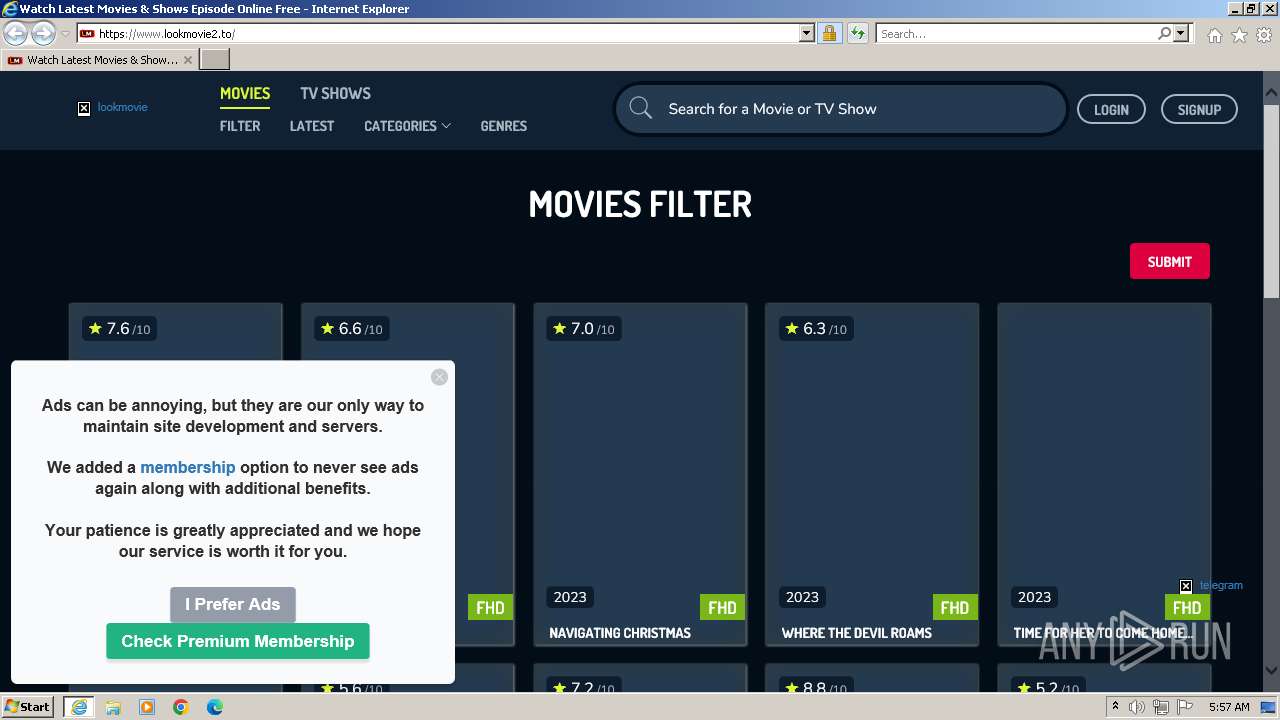1280x720 pixels.
Task: Open Time For Her To Come Home card
Action: click(1104, 474)
